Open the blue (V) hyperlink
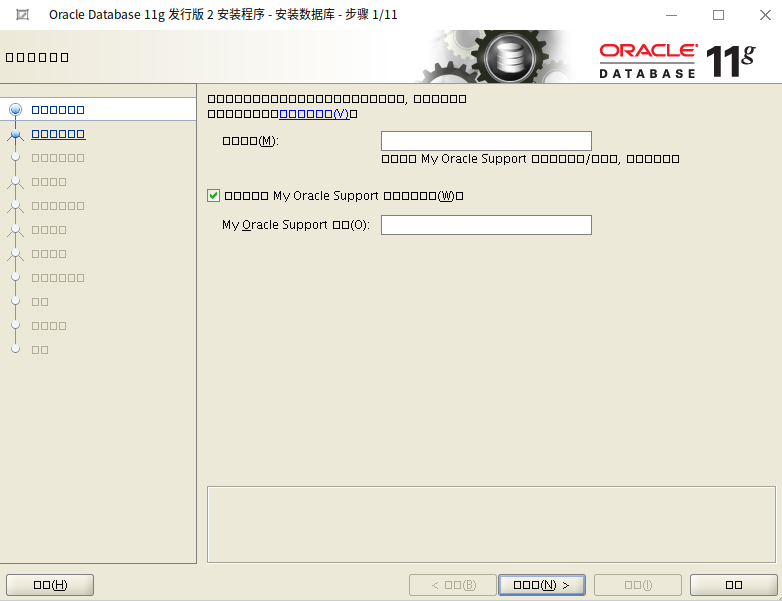782x601 pixels. point(314,114)
